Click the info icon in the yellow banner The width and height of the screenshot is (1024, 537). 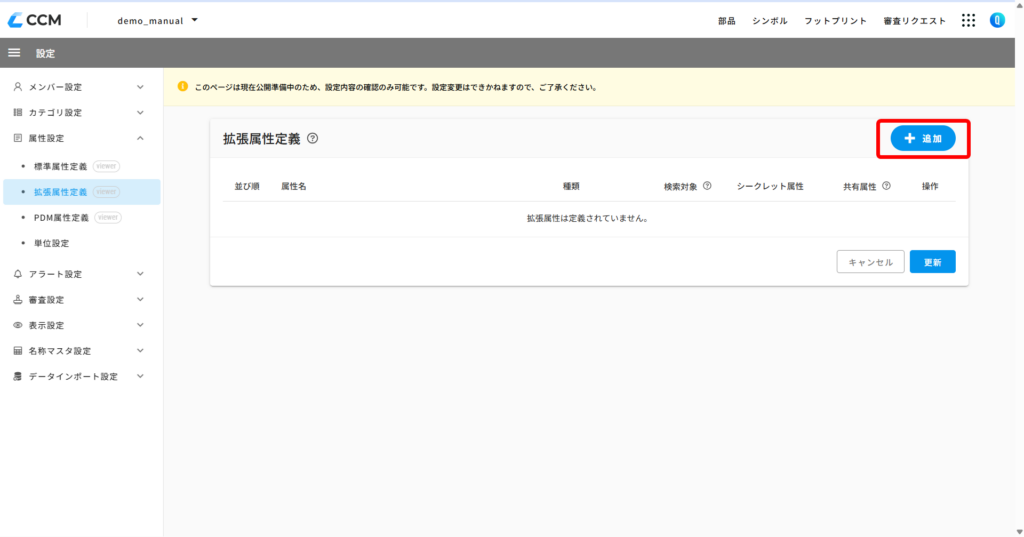tap(183, 86)
